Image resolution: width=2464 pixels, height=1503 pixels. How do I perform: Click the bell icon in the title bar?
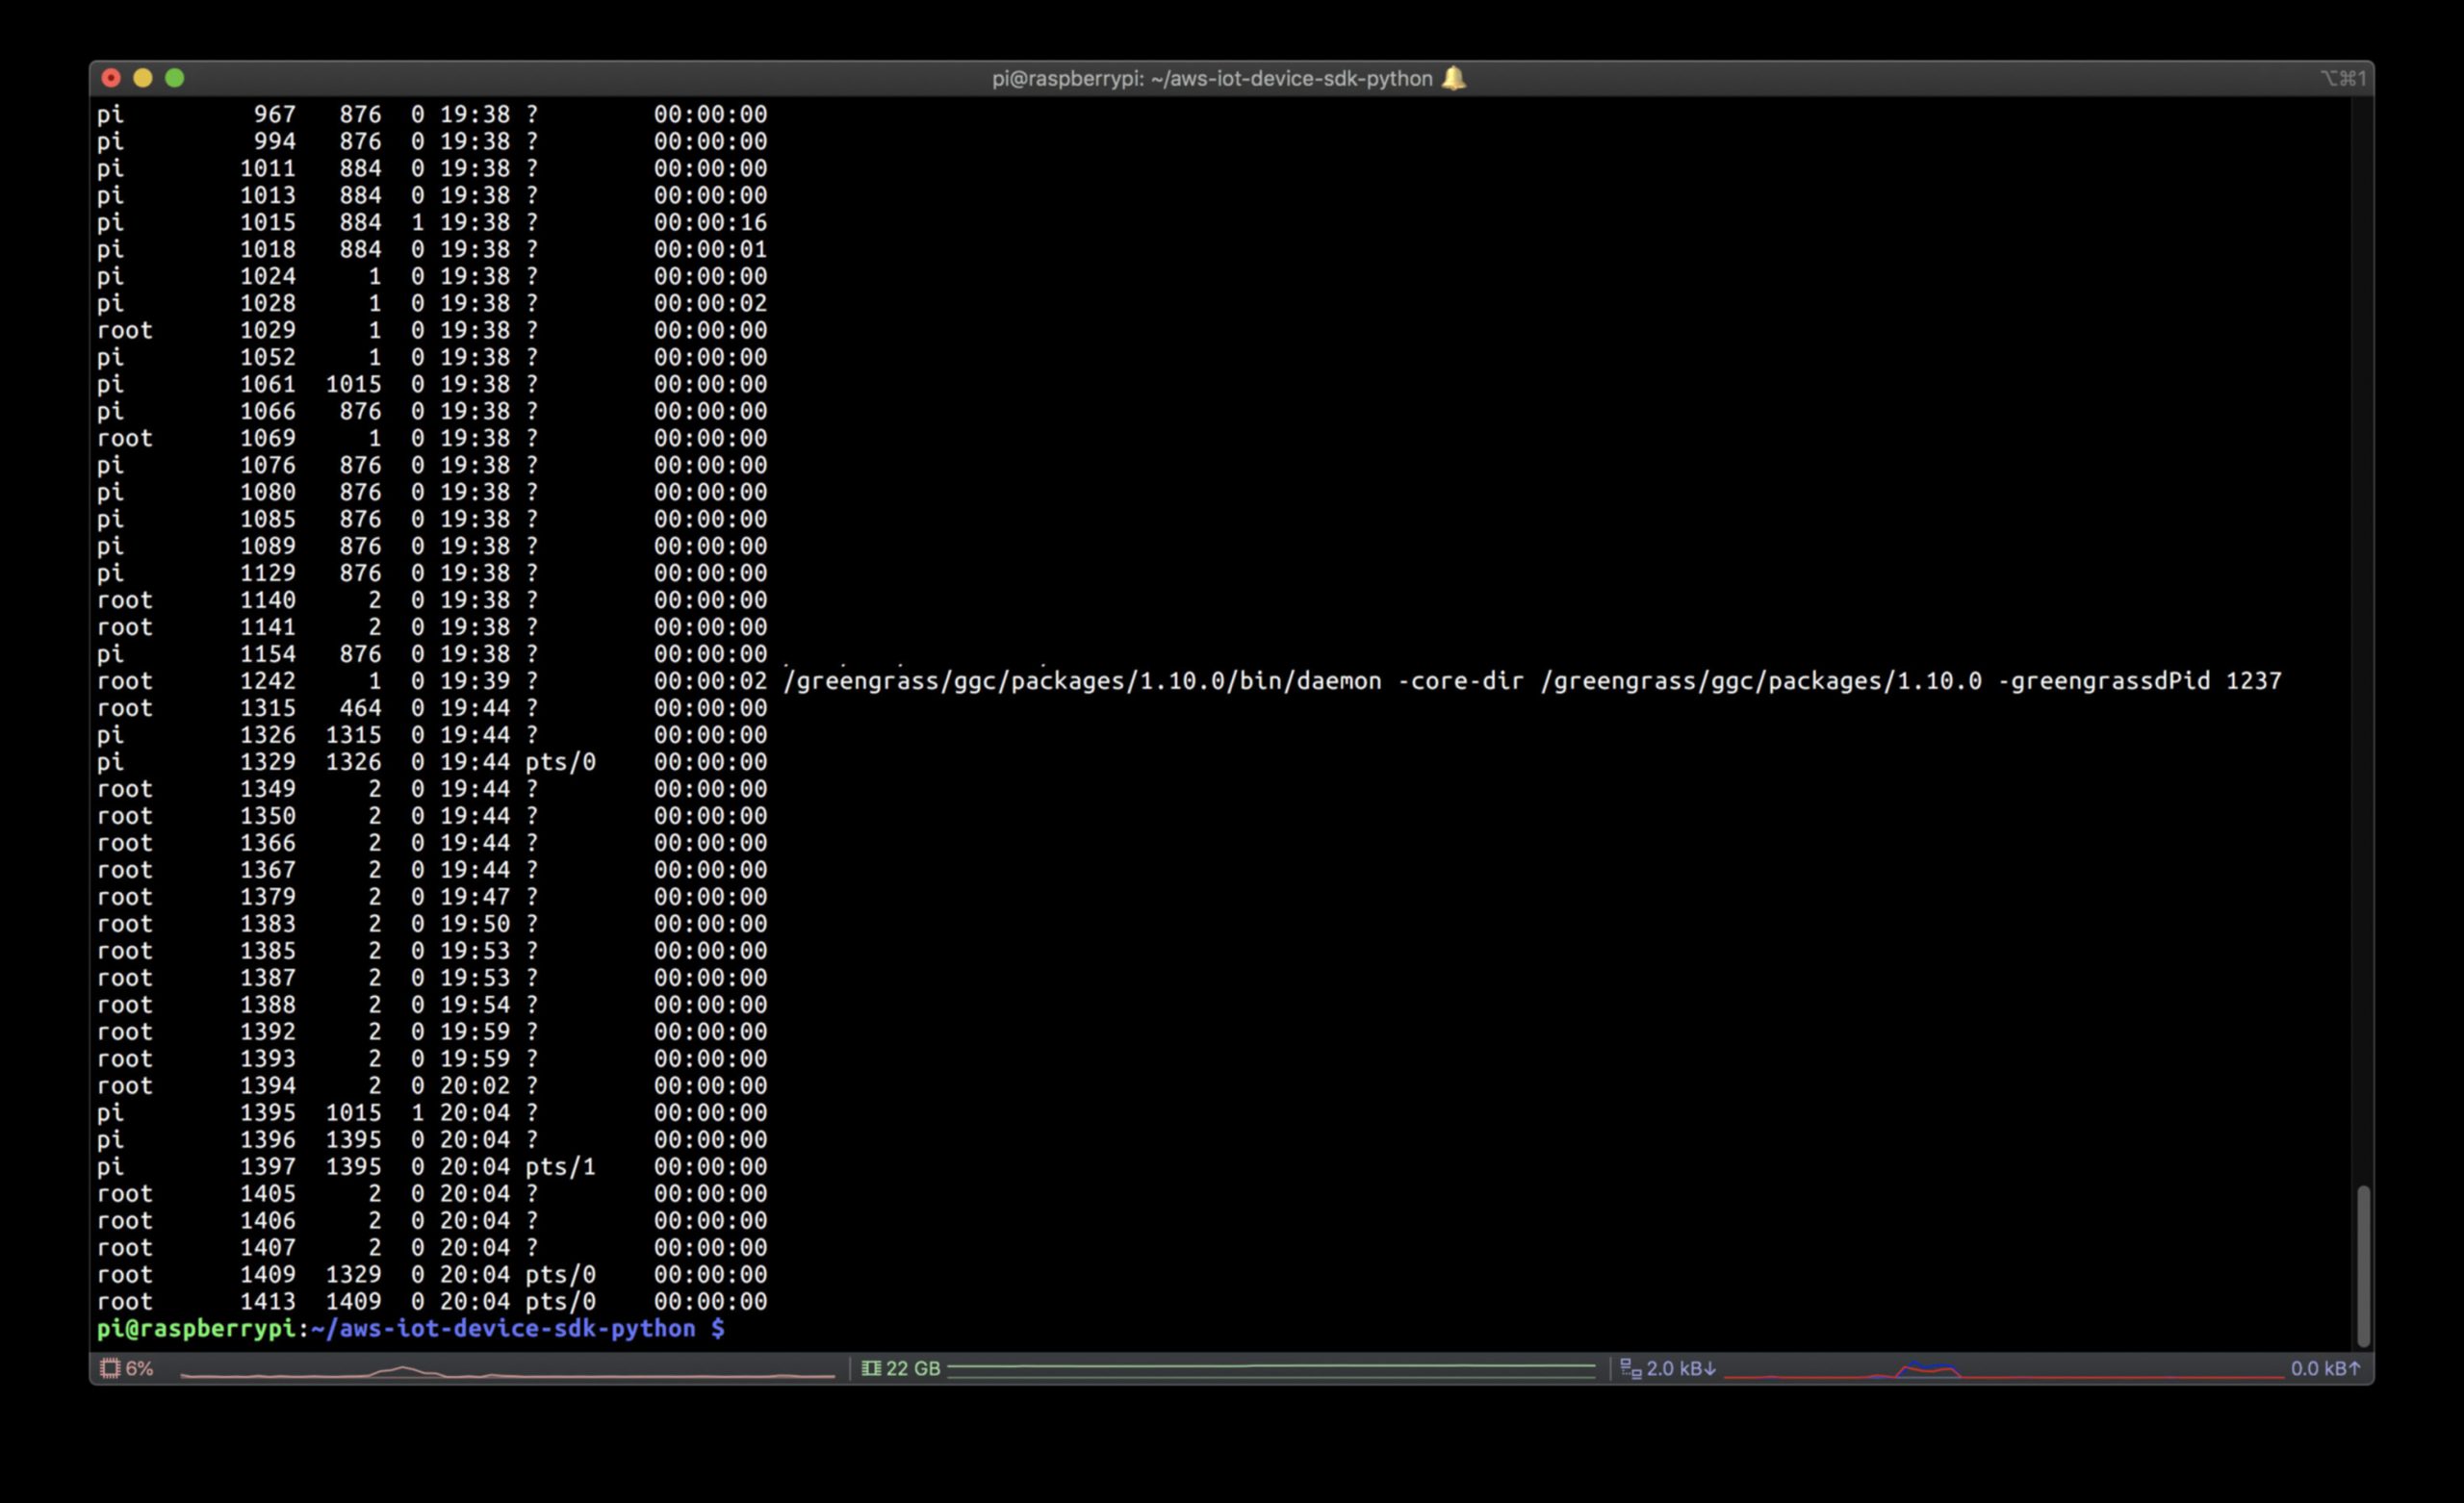click(1454, 78)
